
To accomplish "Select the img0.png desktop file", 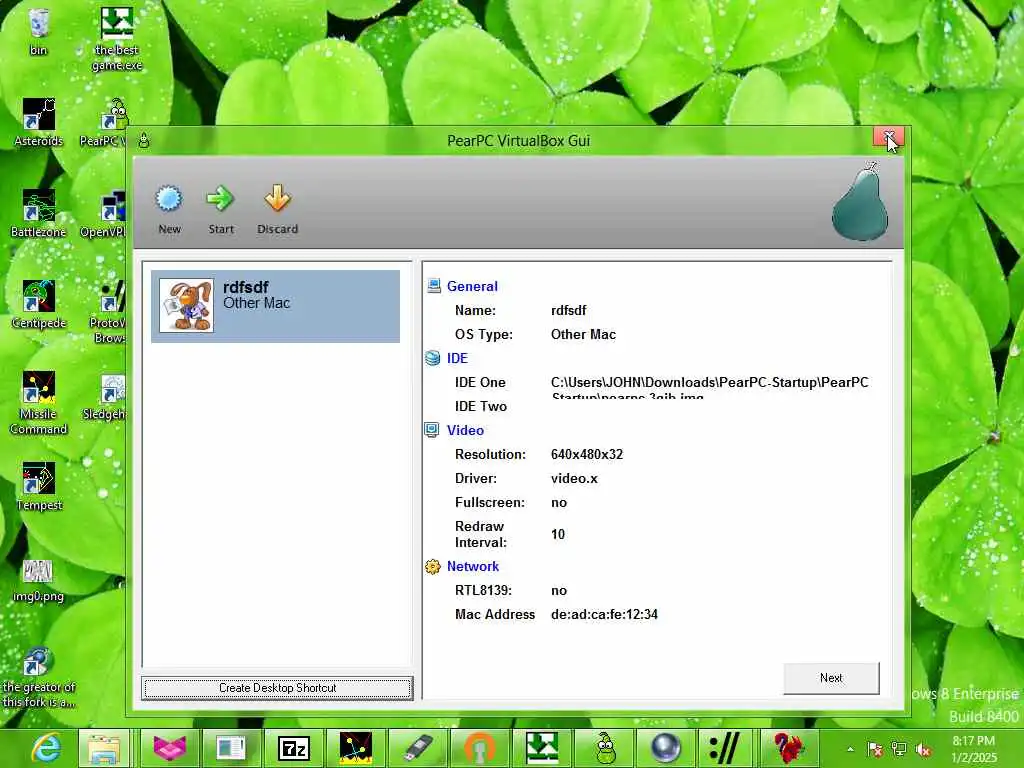I will tap(38, 581).
